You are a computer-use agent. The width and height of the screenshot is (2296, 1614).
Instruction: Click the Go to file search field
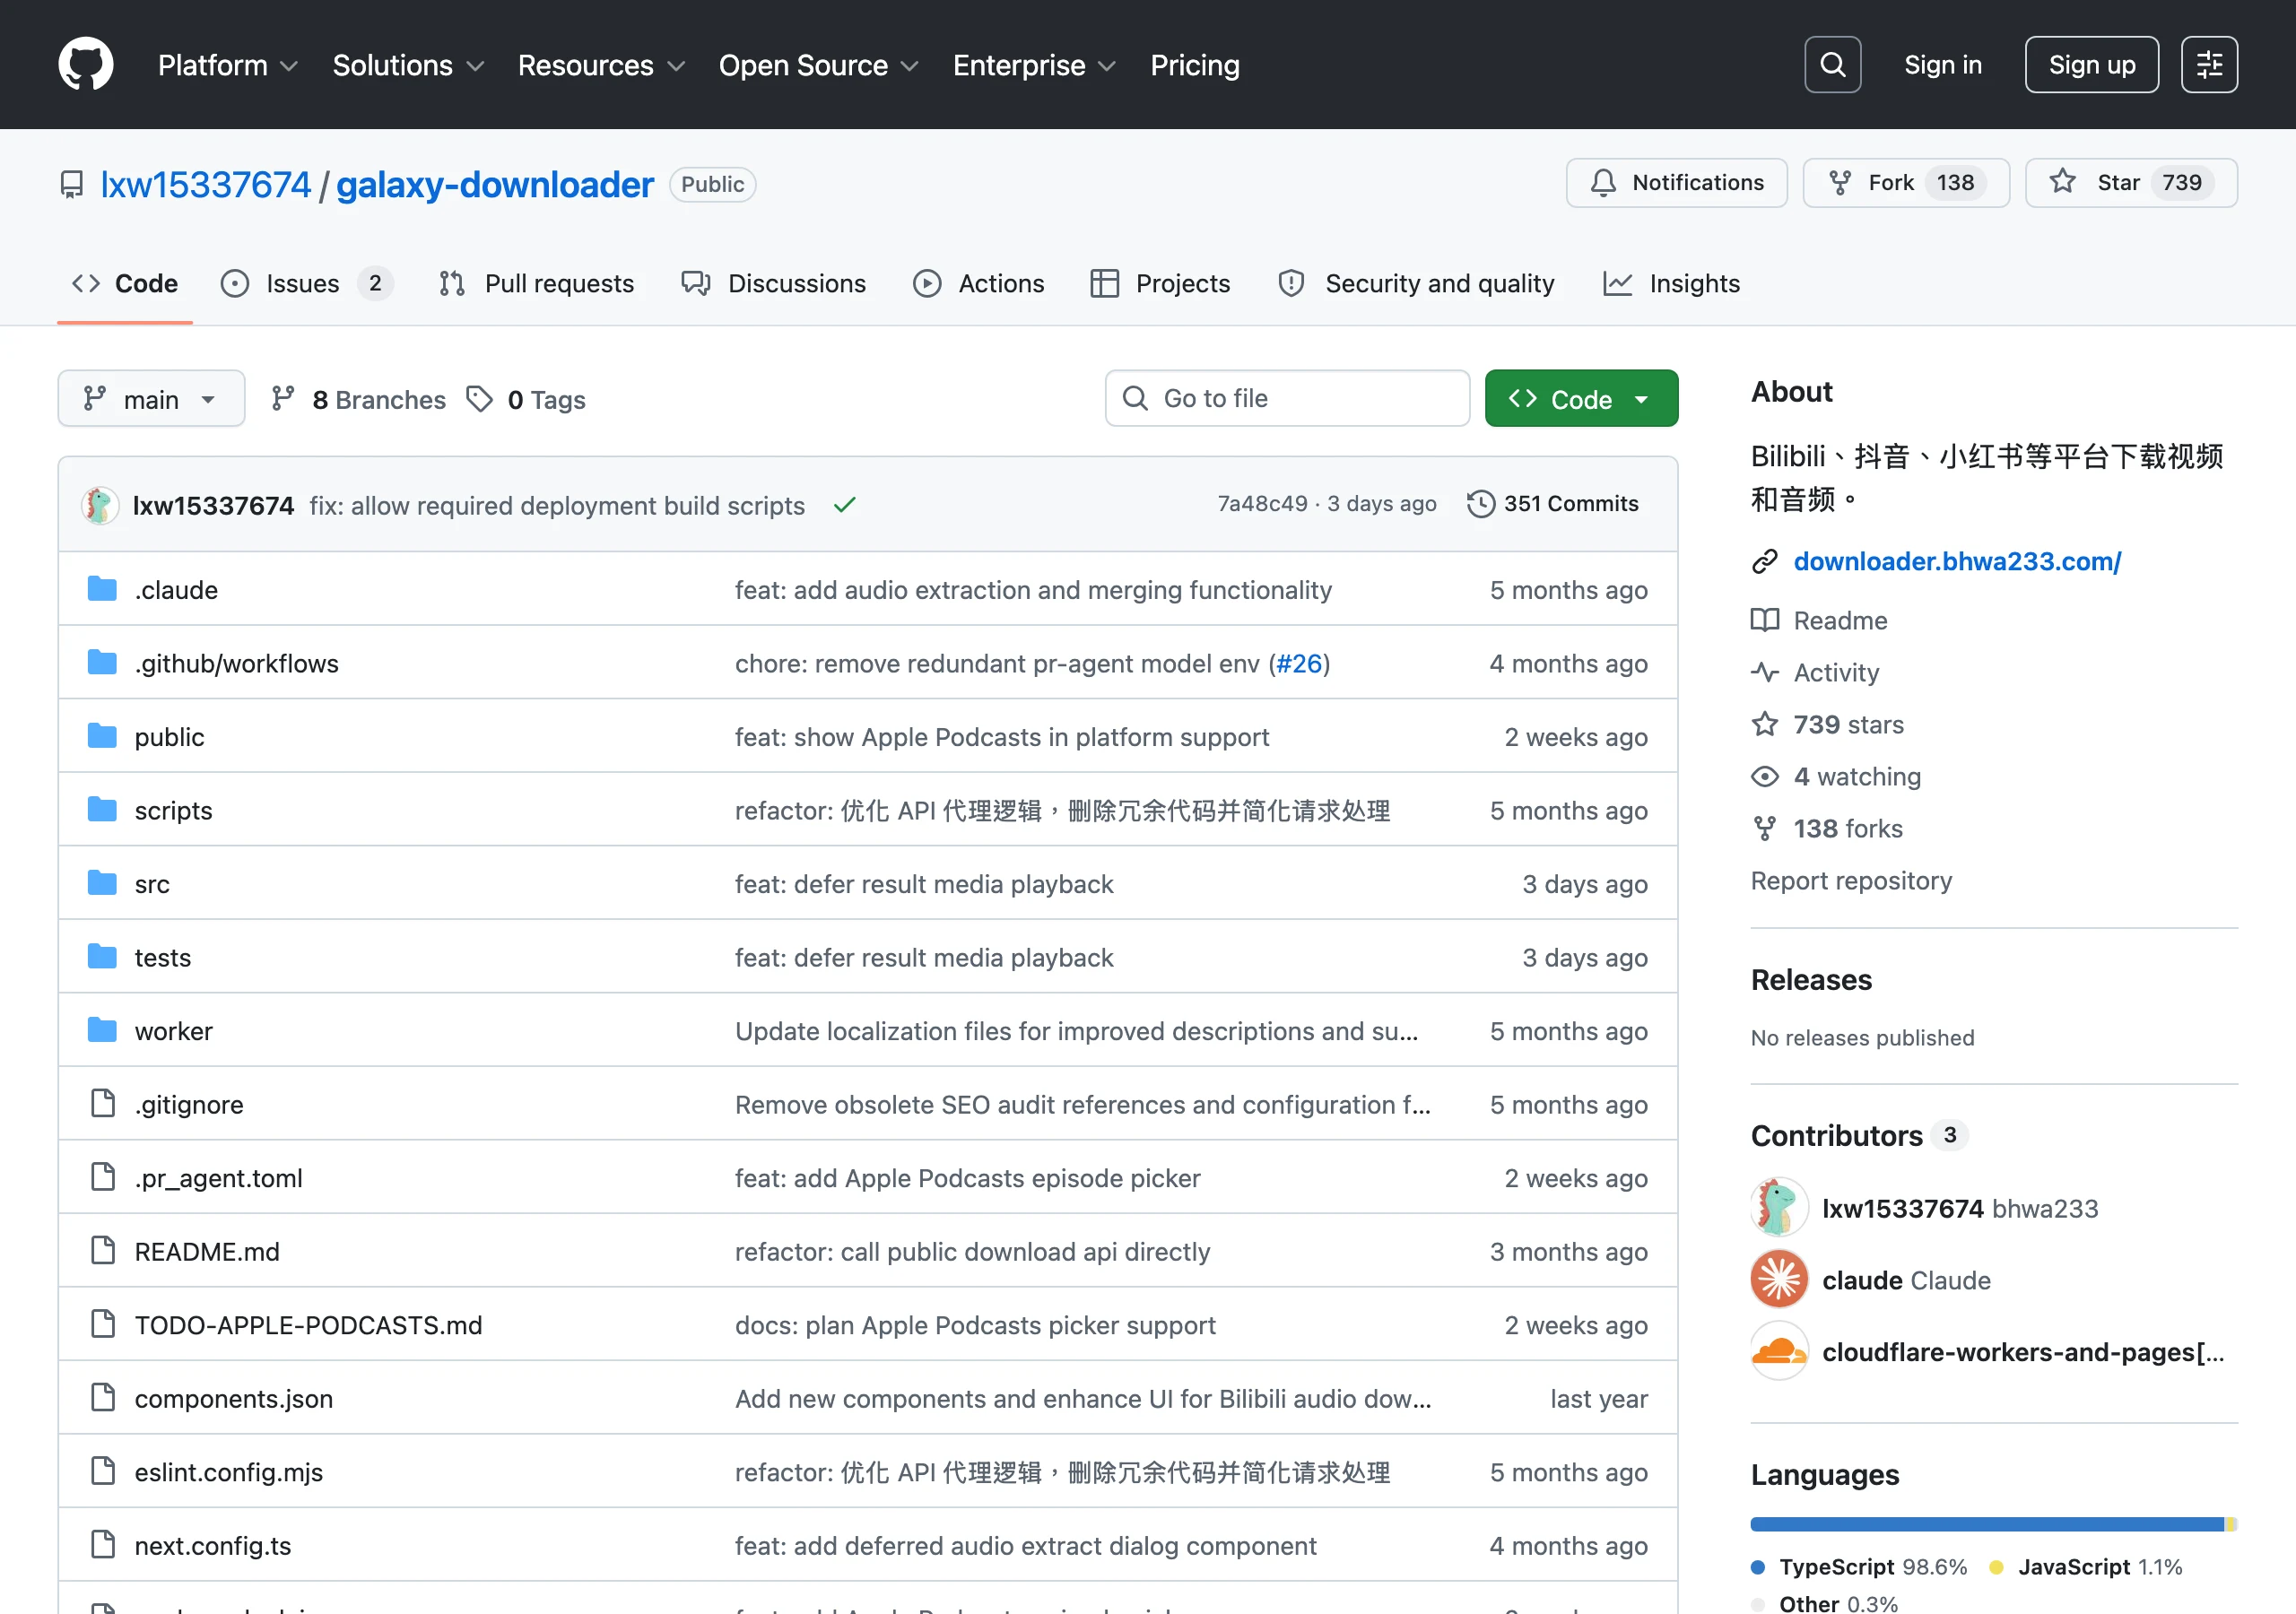pos(1287,399)
